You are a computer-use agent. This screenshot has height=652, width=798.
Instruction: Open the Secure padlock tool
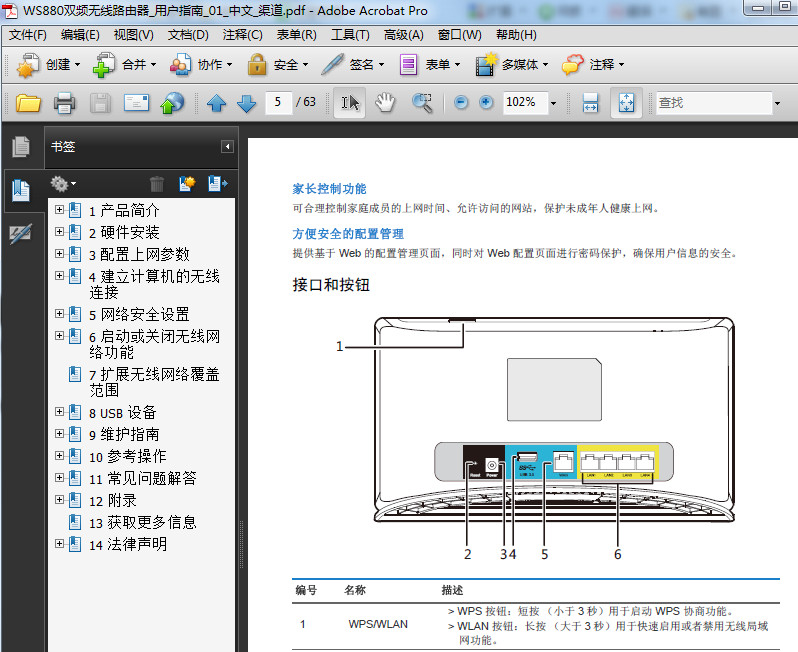point(278,65)
